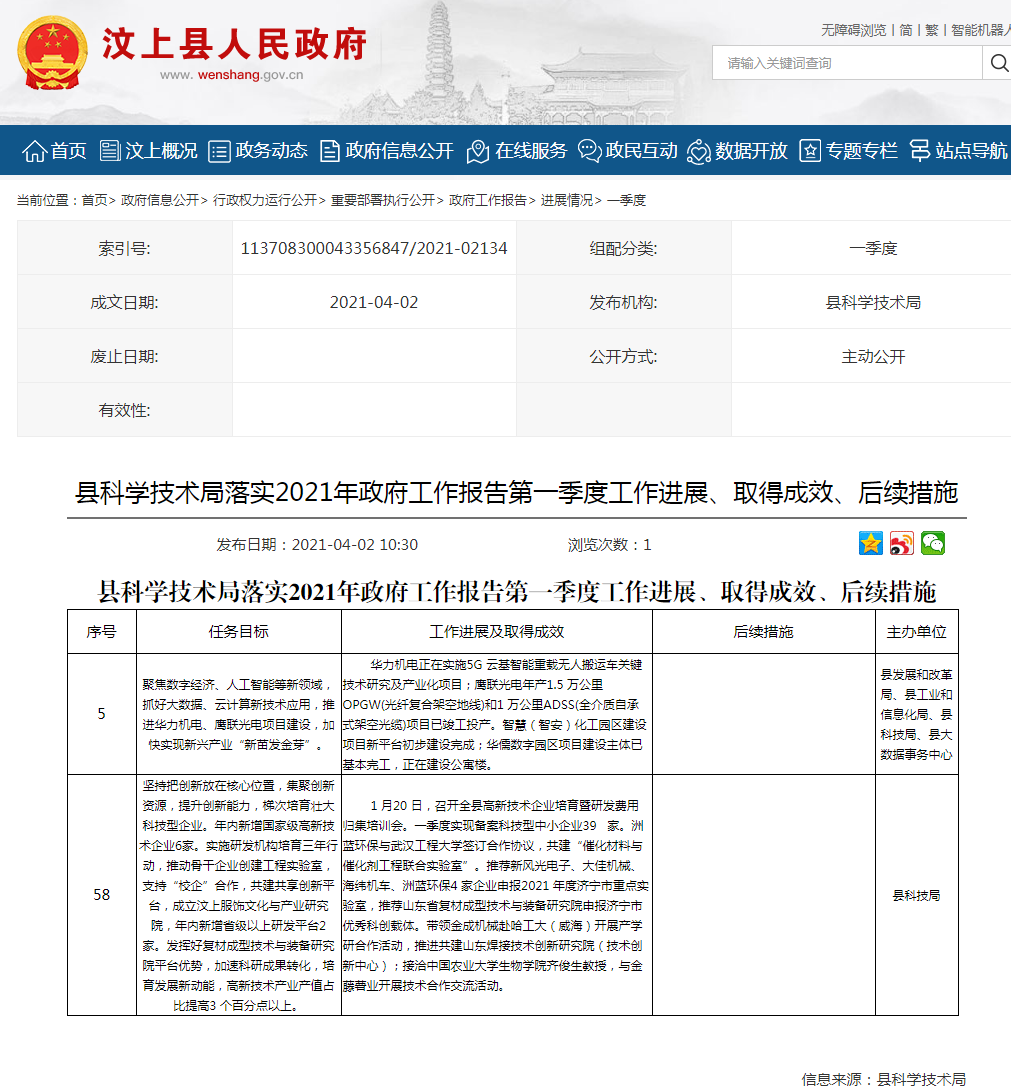
Task: Open the 在线服务 menu item
Action: [531, 151]
